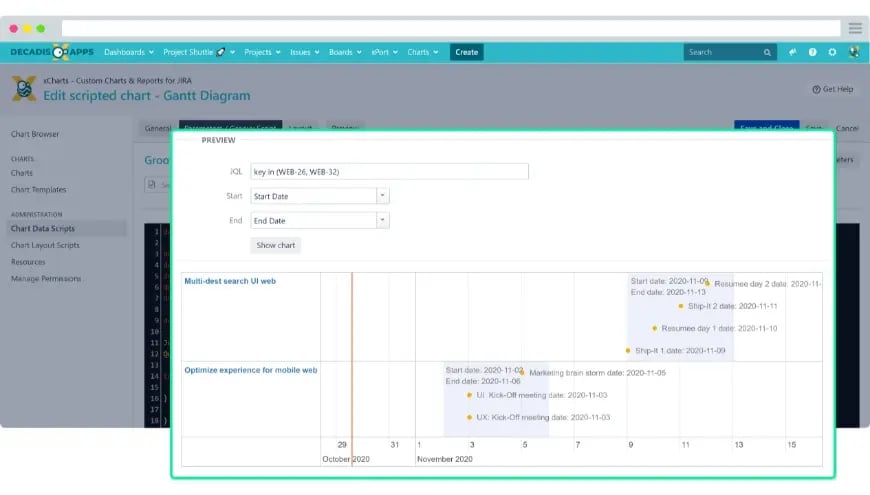Open the xPort menu
Viewport: 870px width, 495px height.
(x=384, y=52)
